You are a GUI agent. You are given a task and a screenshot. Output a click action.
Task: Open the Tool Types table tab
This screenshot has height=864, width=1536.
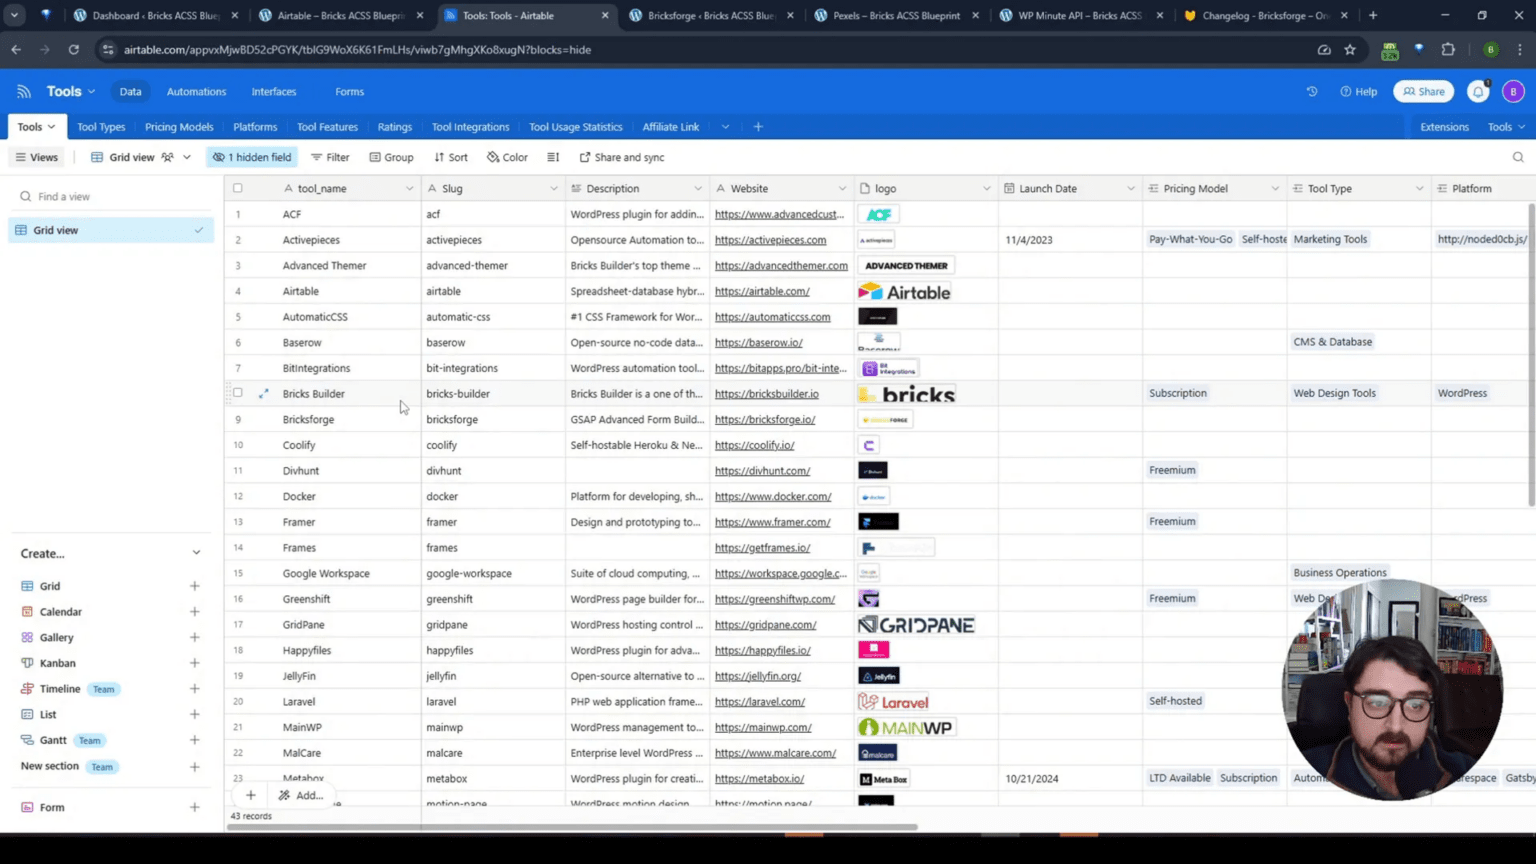click(101, 126)
